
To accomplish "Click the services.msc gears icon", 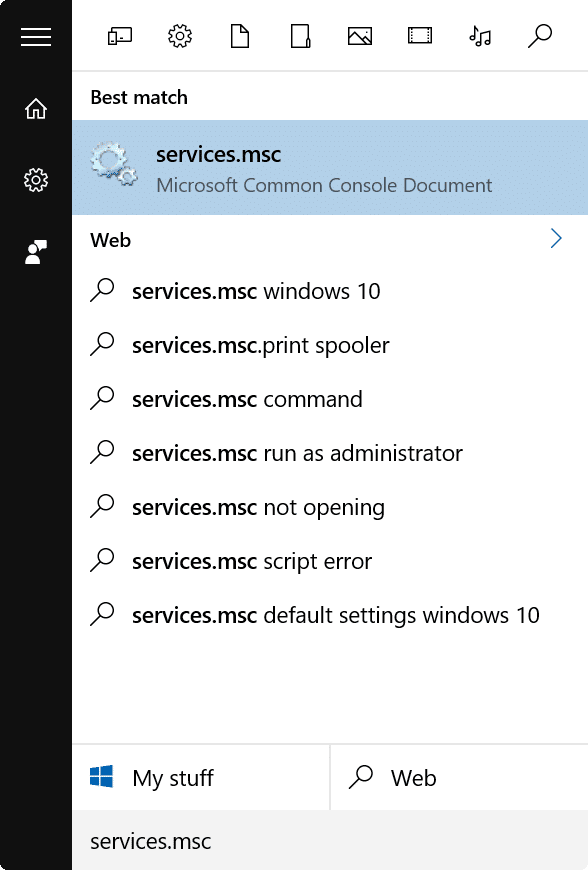I will (114, 165).
